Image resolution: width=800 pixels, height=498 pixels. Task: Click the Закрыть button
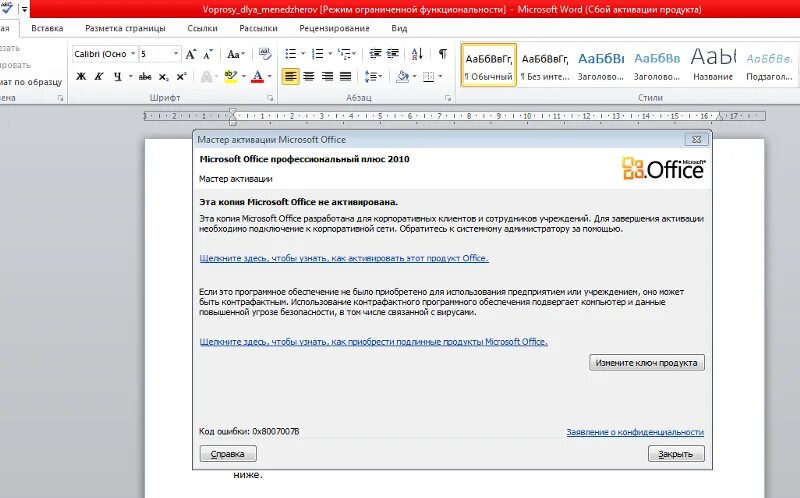pyautogui.click(x=676, y=454)
